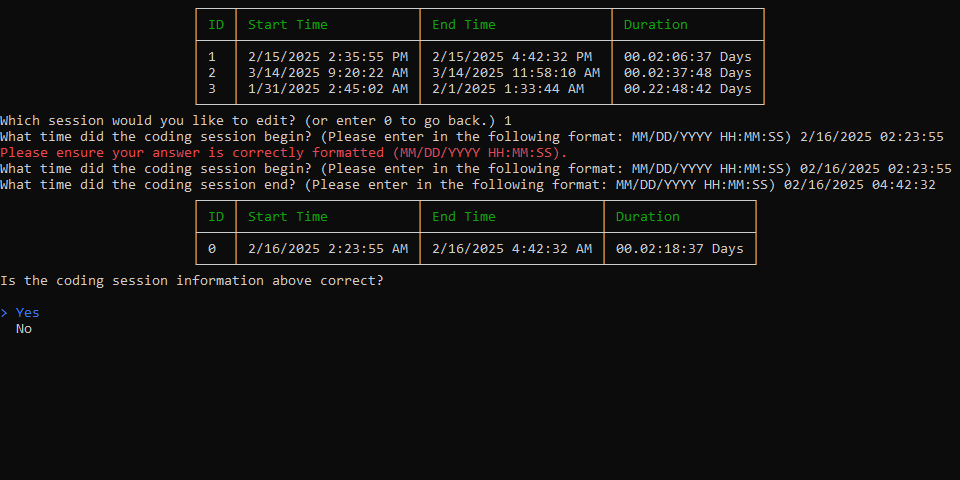This screenshot has width=960, height=480.
Task: Click duration 00.22:48:42 Days
Action: pyautogui.click(x=688, y=89)
